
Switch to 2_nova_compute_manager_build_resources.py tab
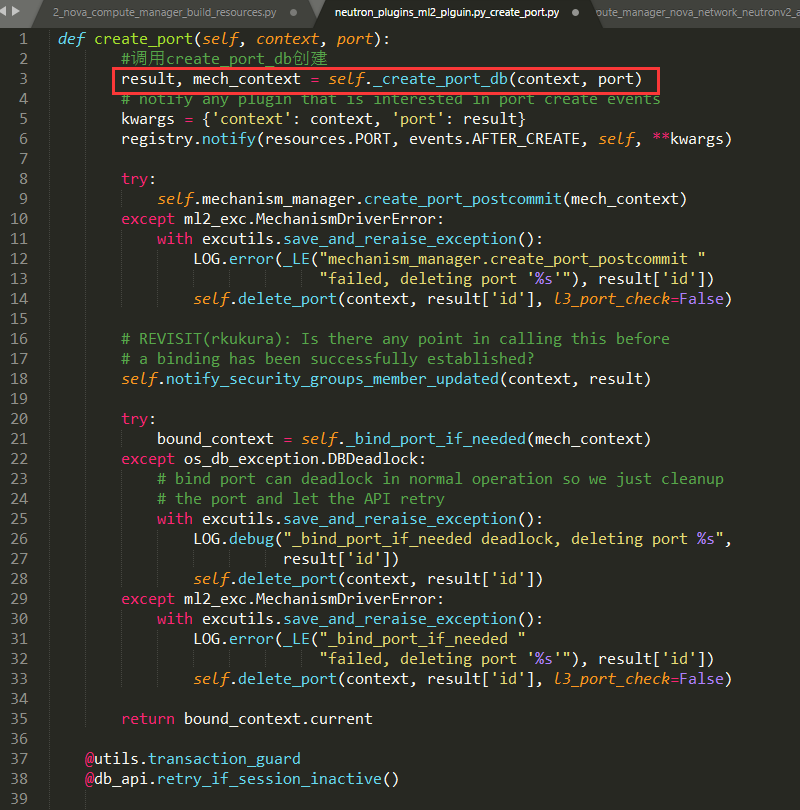[164, 12]
